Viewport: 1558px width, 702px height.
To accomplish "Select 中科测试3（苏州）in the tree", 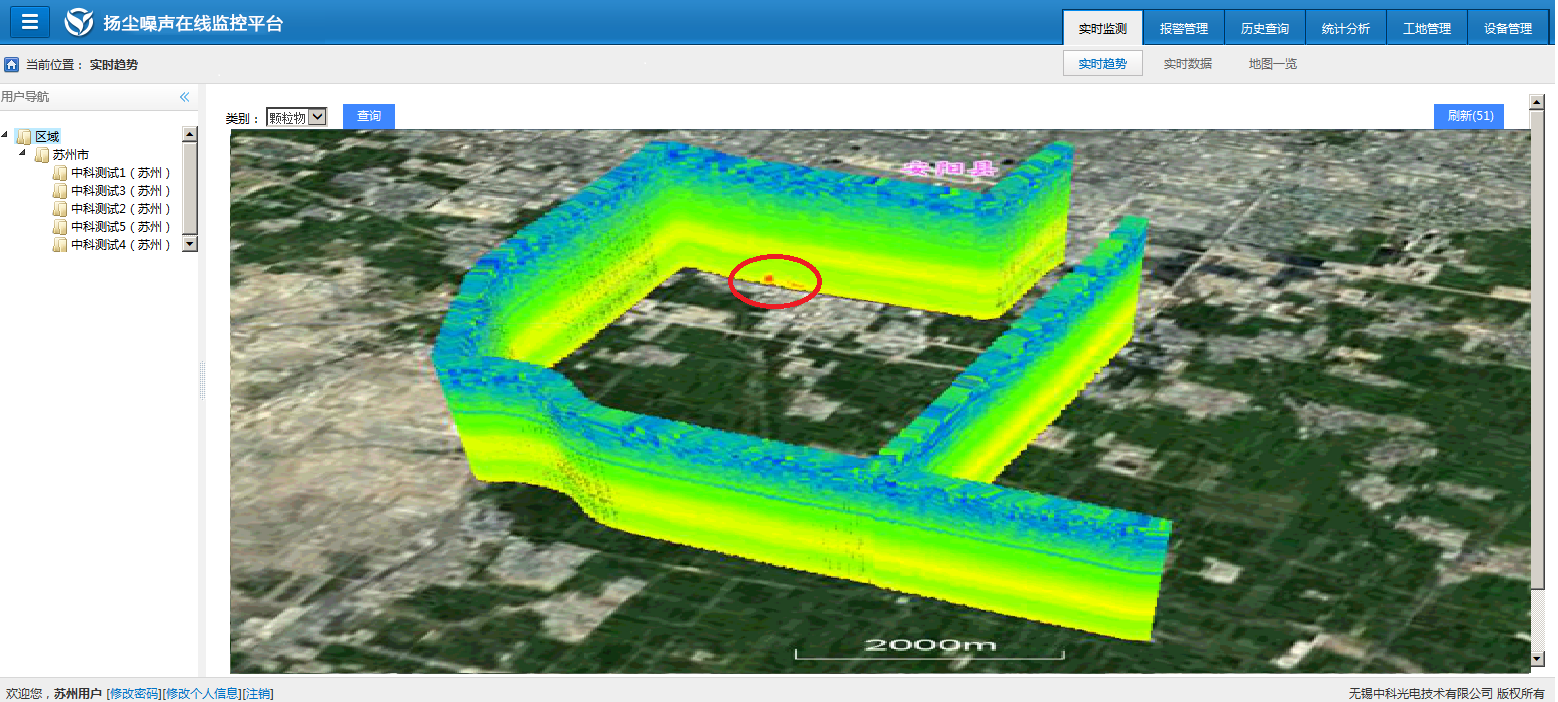I will (120, 191).
